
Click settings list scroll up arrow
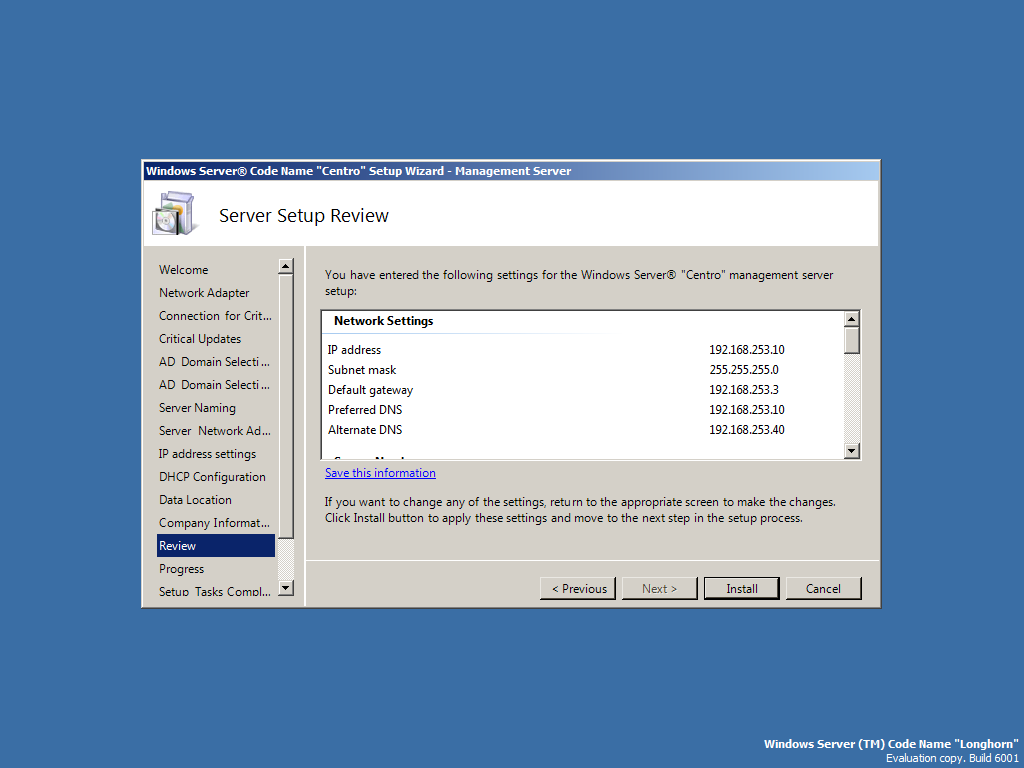[851, 319]
